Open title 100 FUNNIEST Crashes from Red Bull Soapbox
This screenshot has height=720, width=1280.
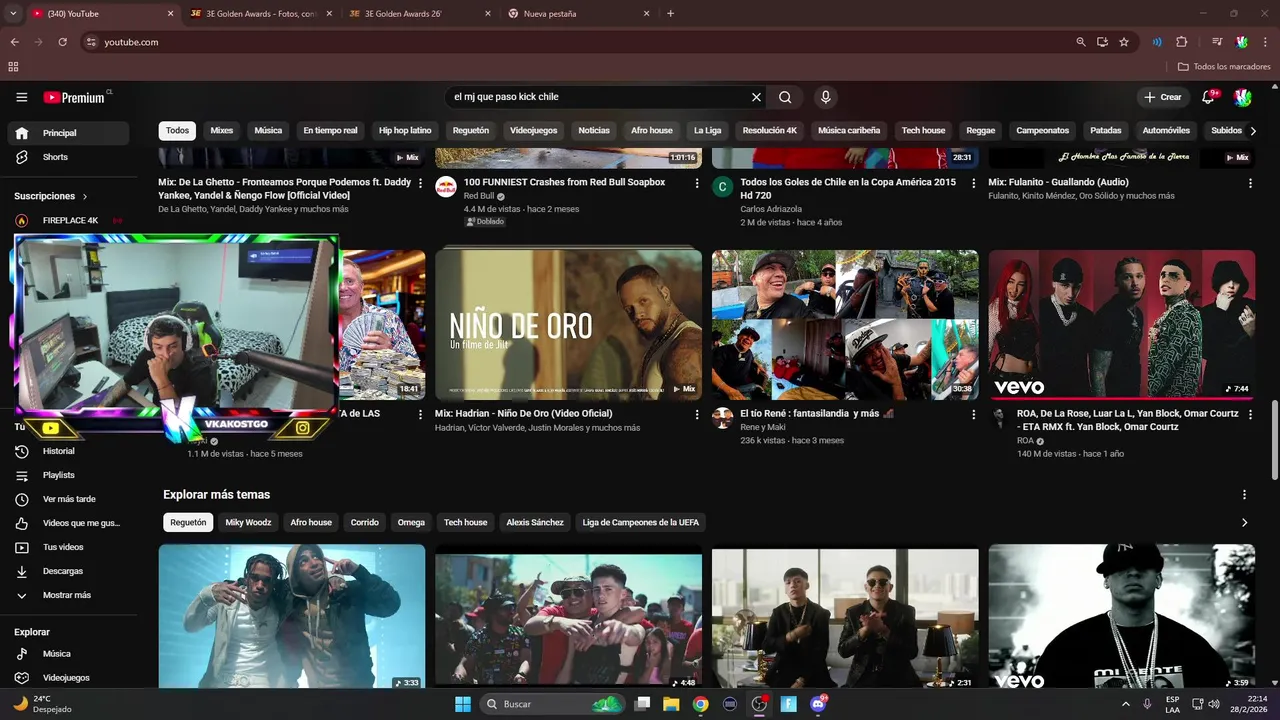pos(564,182)
